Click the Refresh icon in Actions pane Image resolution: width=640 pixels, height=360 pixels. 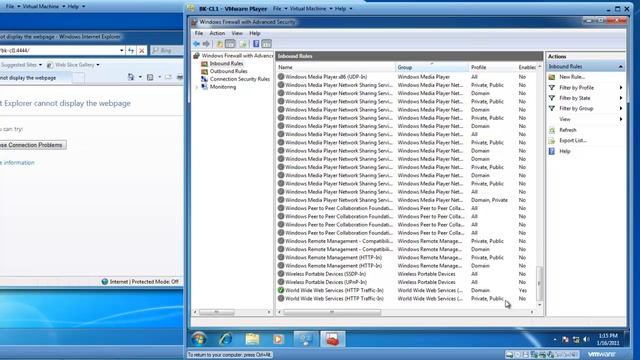coord(552,130)
